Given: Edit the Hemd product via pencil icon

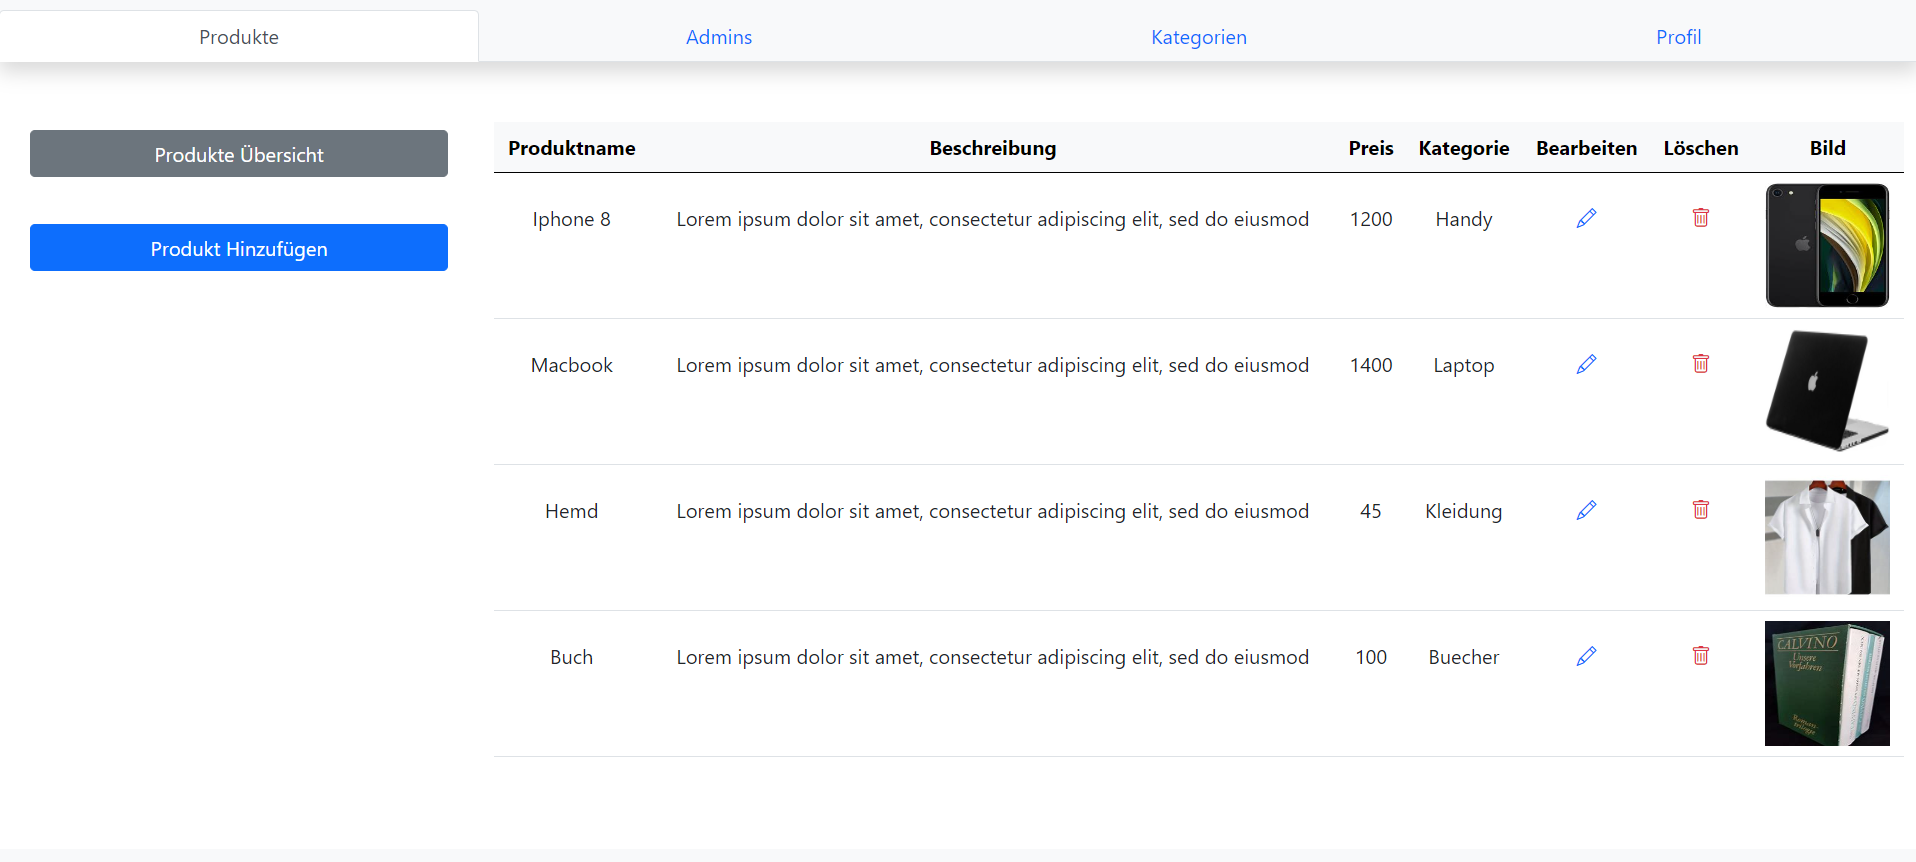Looking at the screenshot, I should click(x=1586, y=510).
